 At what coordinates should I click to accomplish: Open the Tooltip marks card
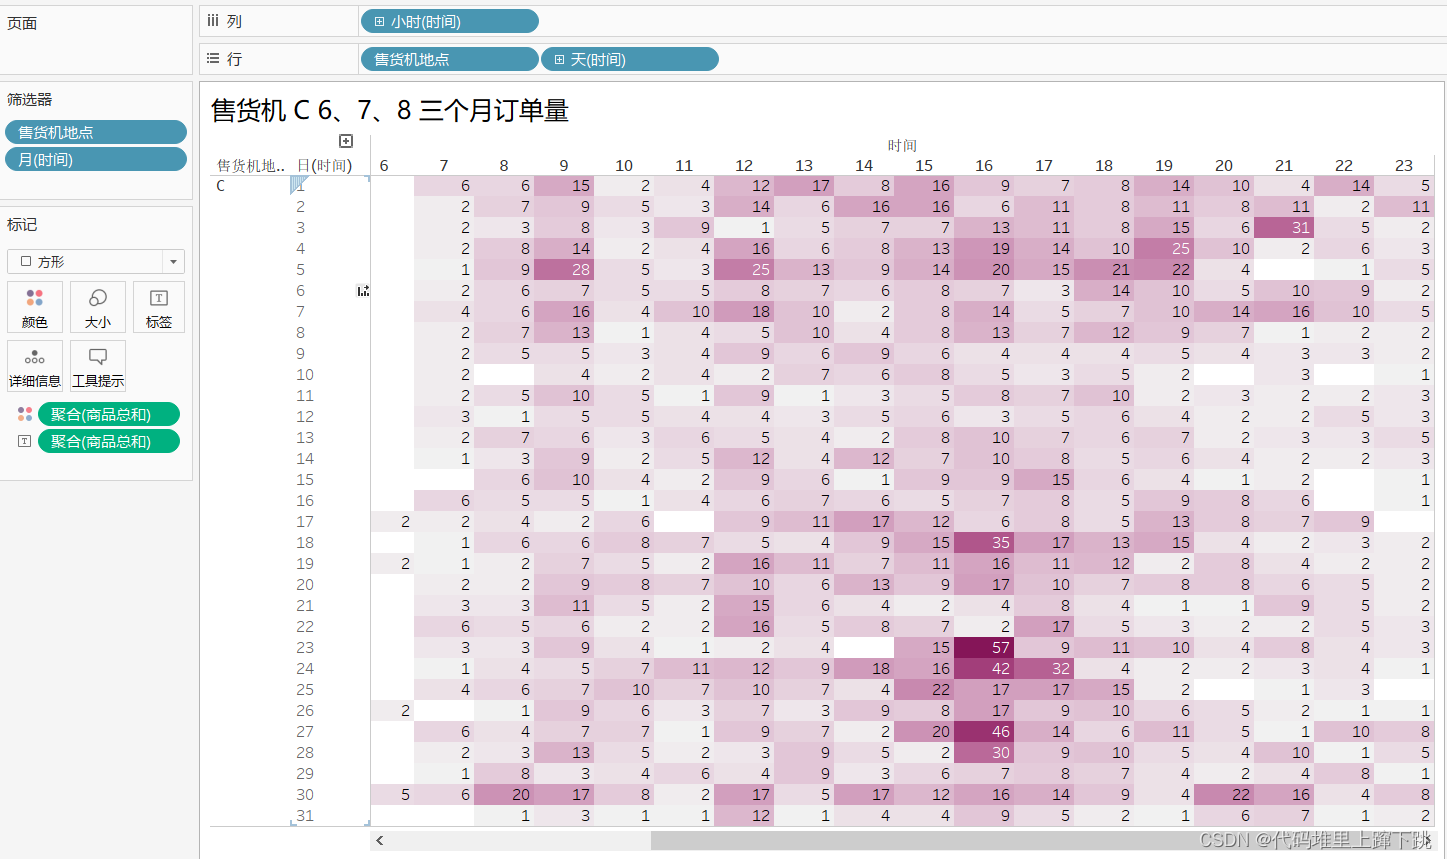98,366
